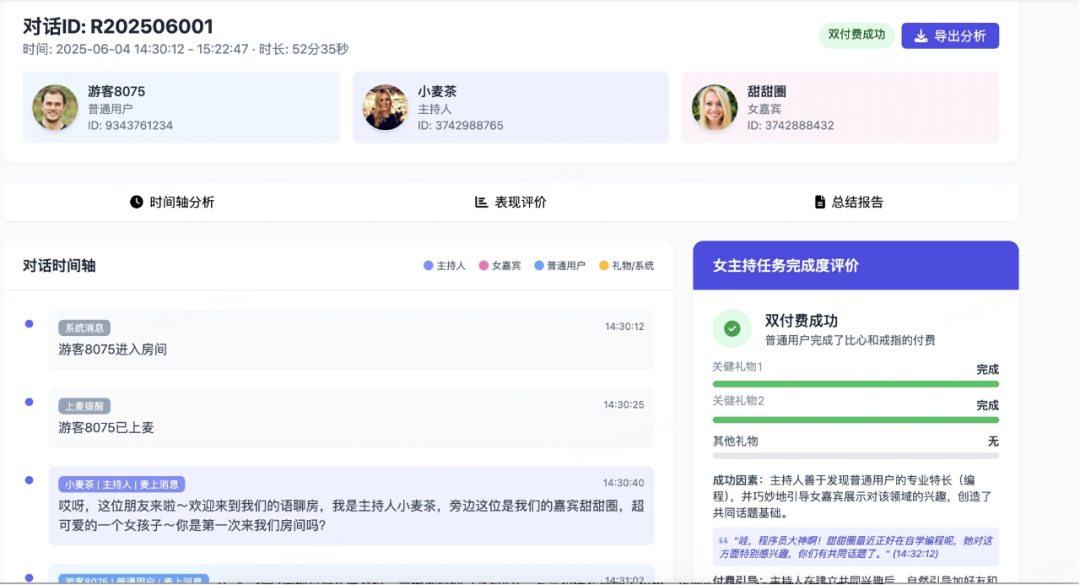Click the 对话时间轴 section title

point(59,265)
